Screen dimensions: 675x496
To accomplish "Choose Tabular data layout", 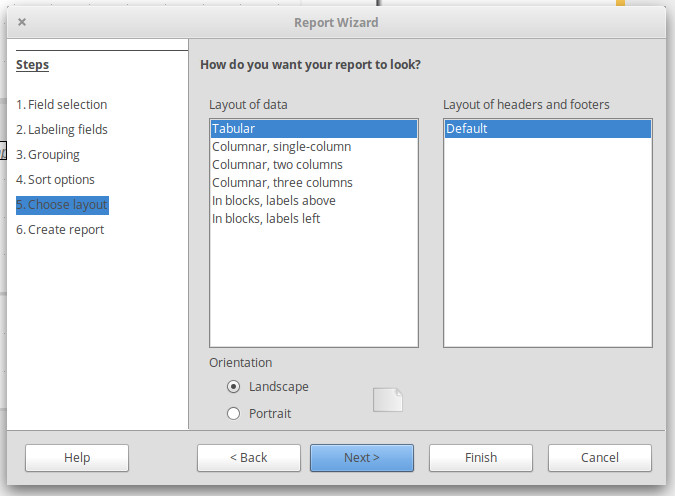I will click(233, 129).
